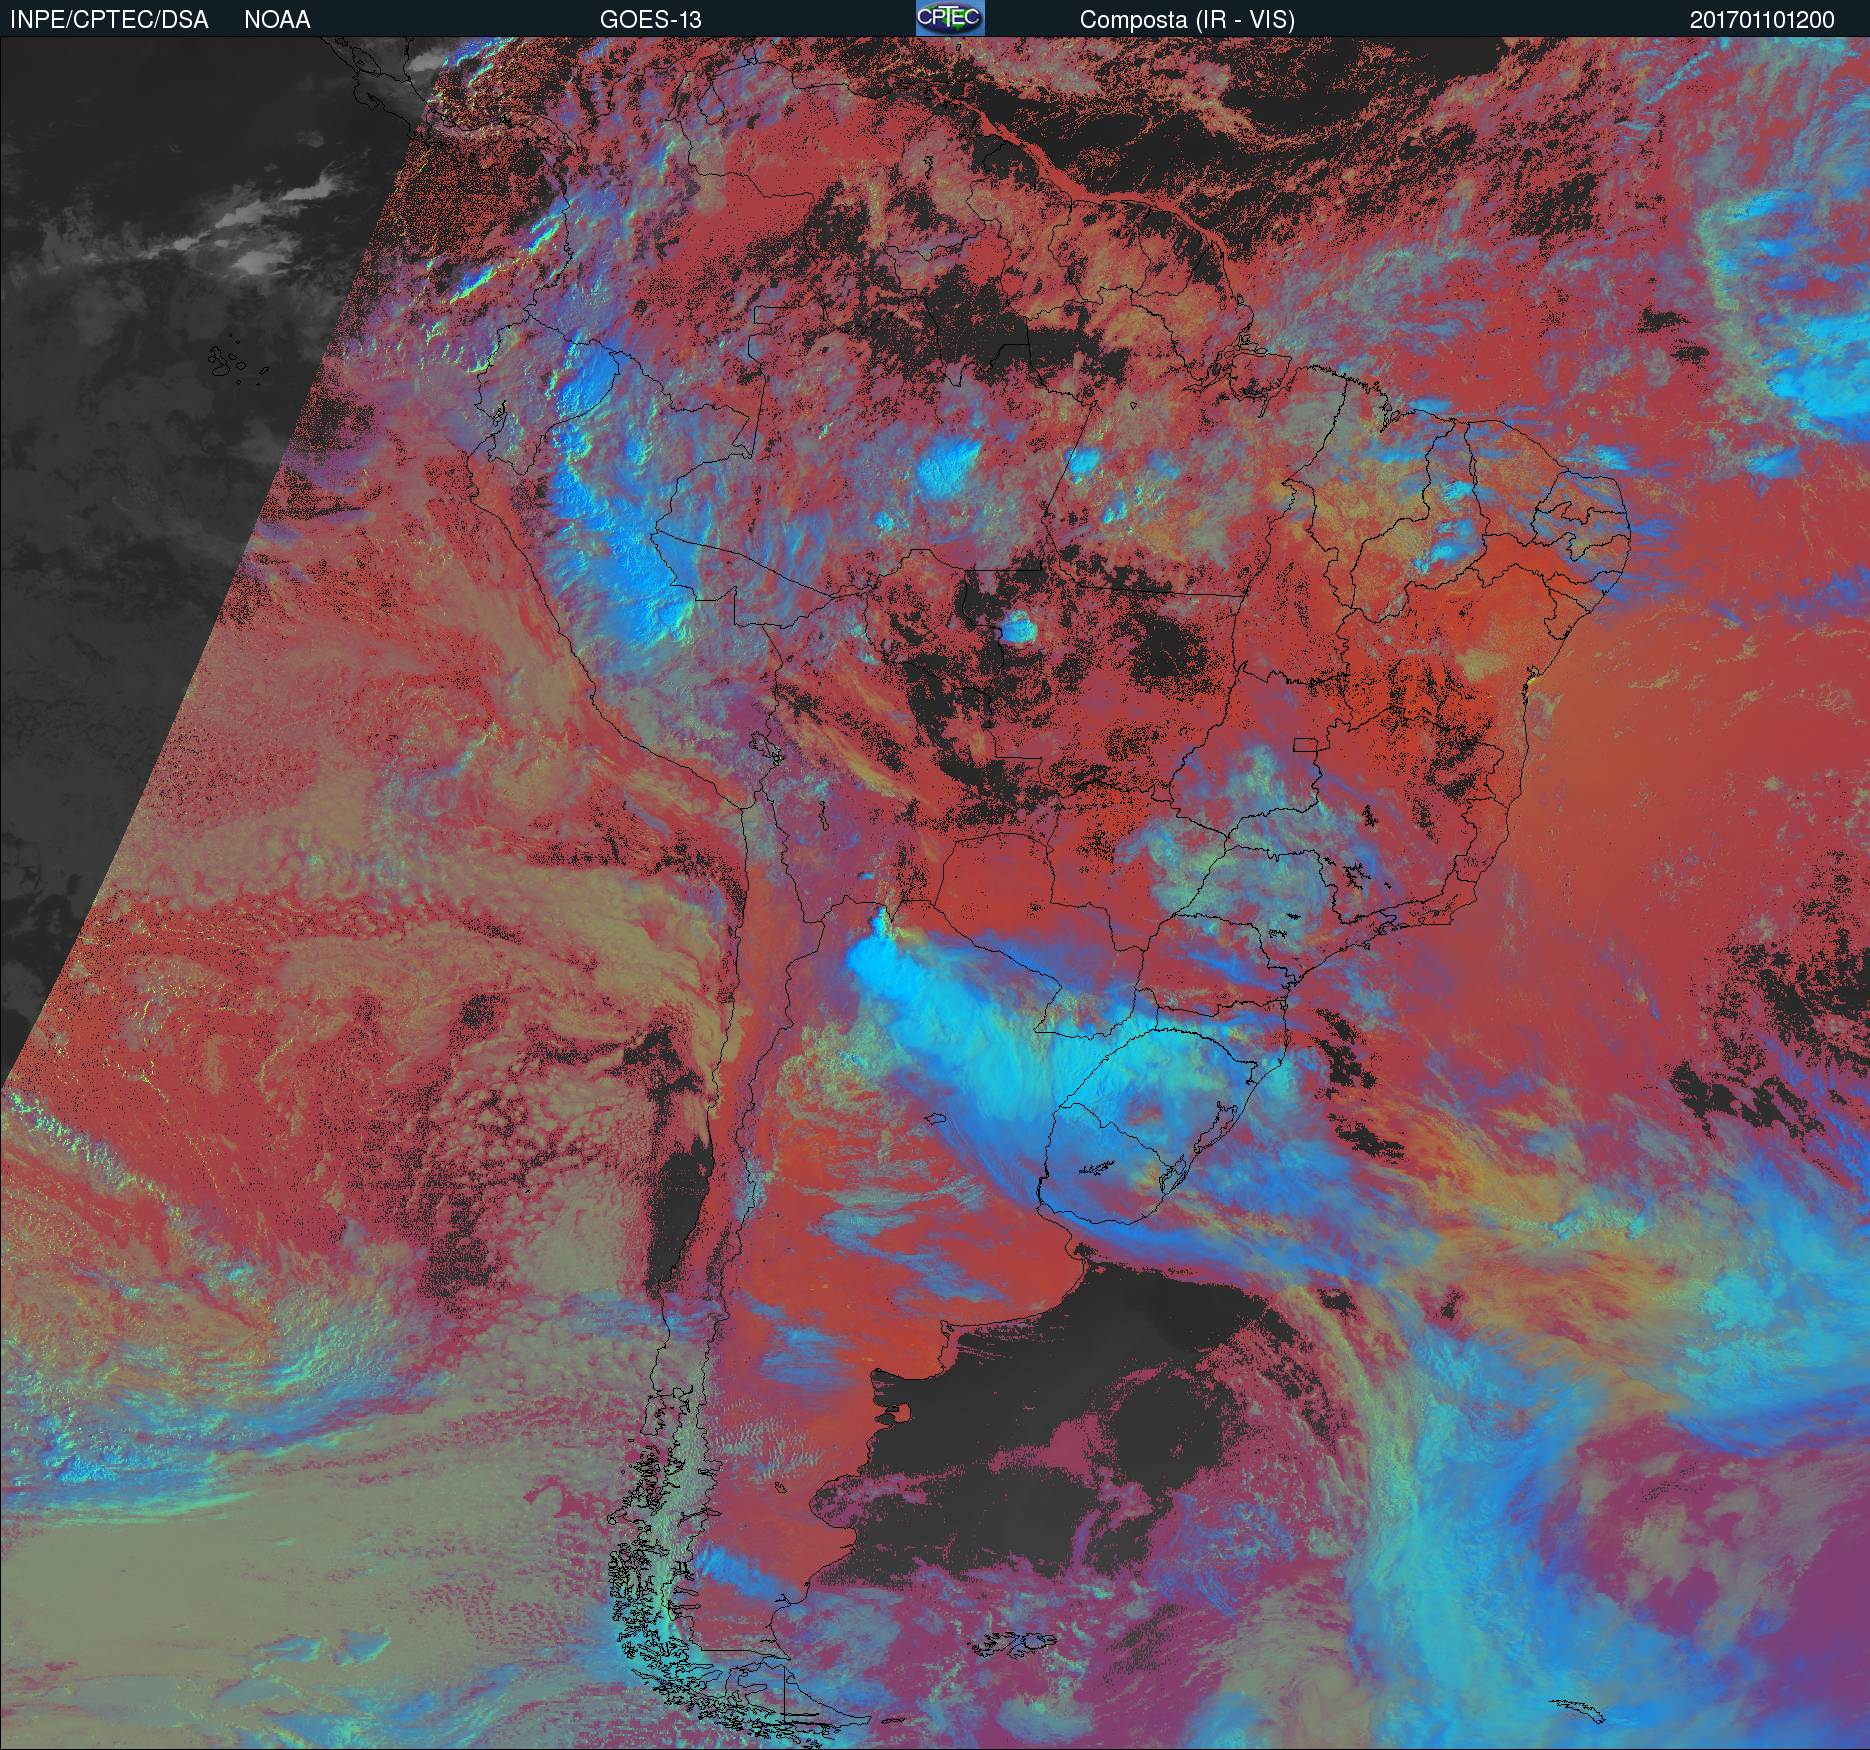The image size is (1870, 1750).
Task: Click the NOAA label in the header
Action: [x=277, y=20]
